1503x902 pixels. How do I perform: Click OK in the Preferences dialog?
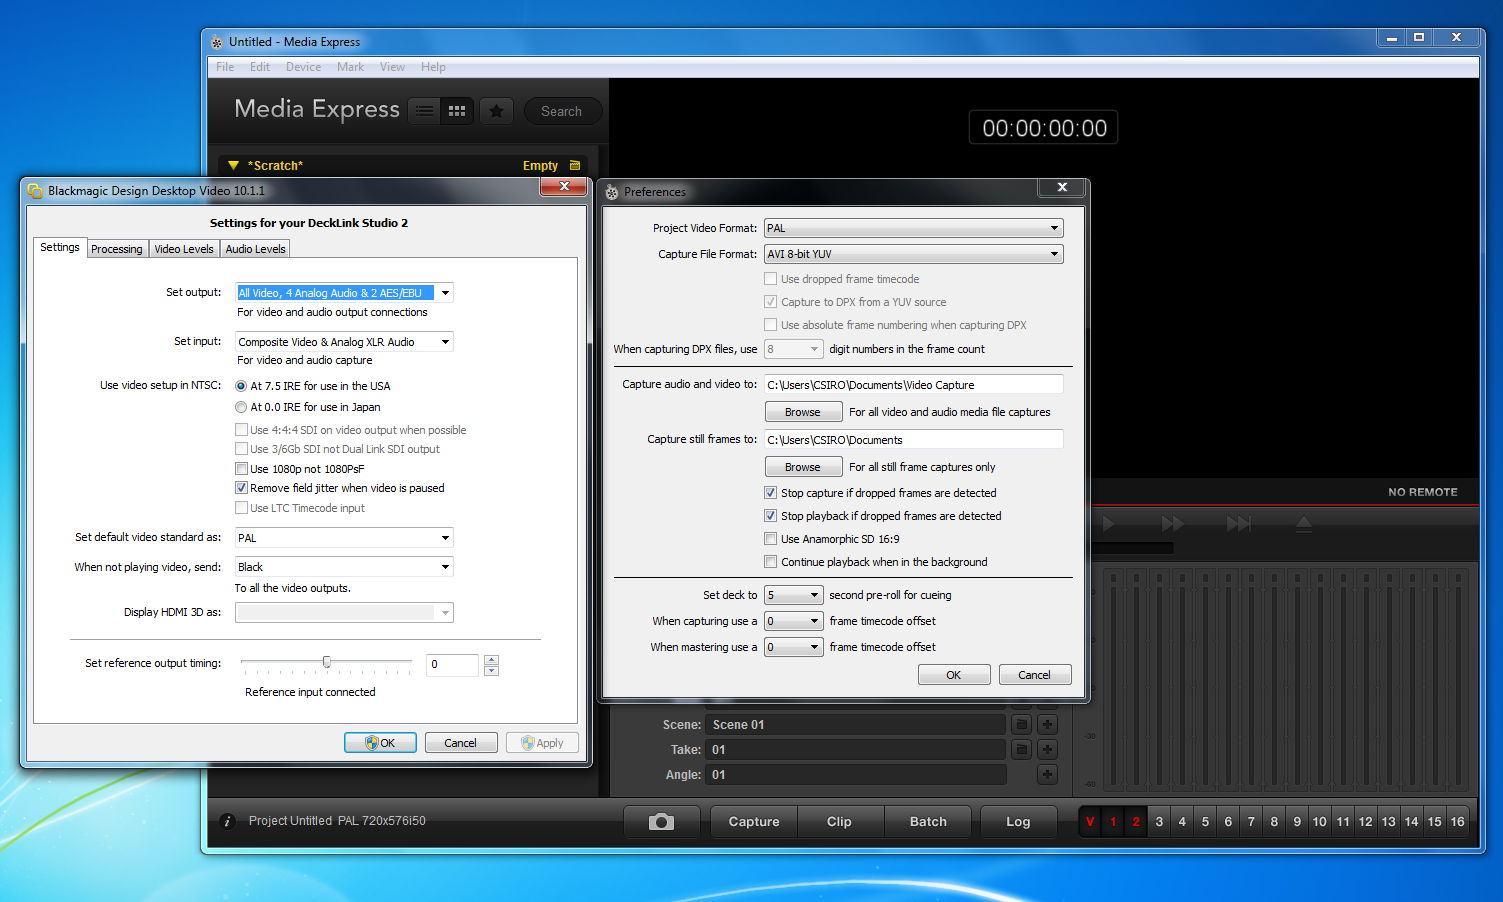click(x=954, y=675)
